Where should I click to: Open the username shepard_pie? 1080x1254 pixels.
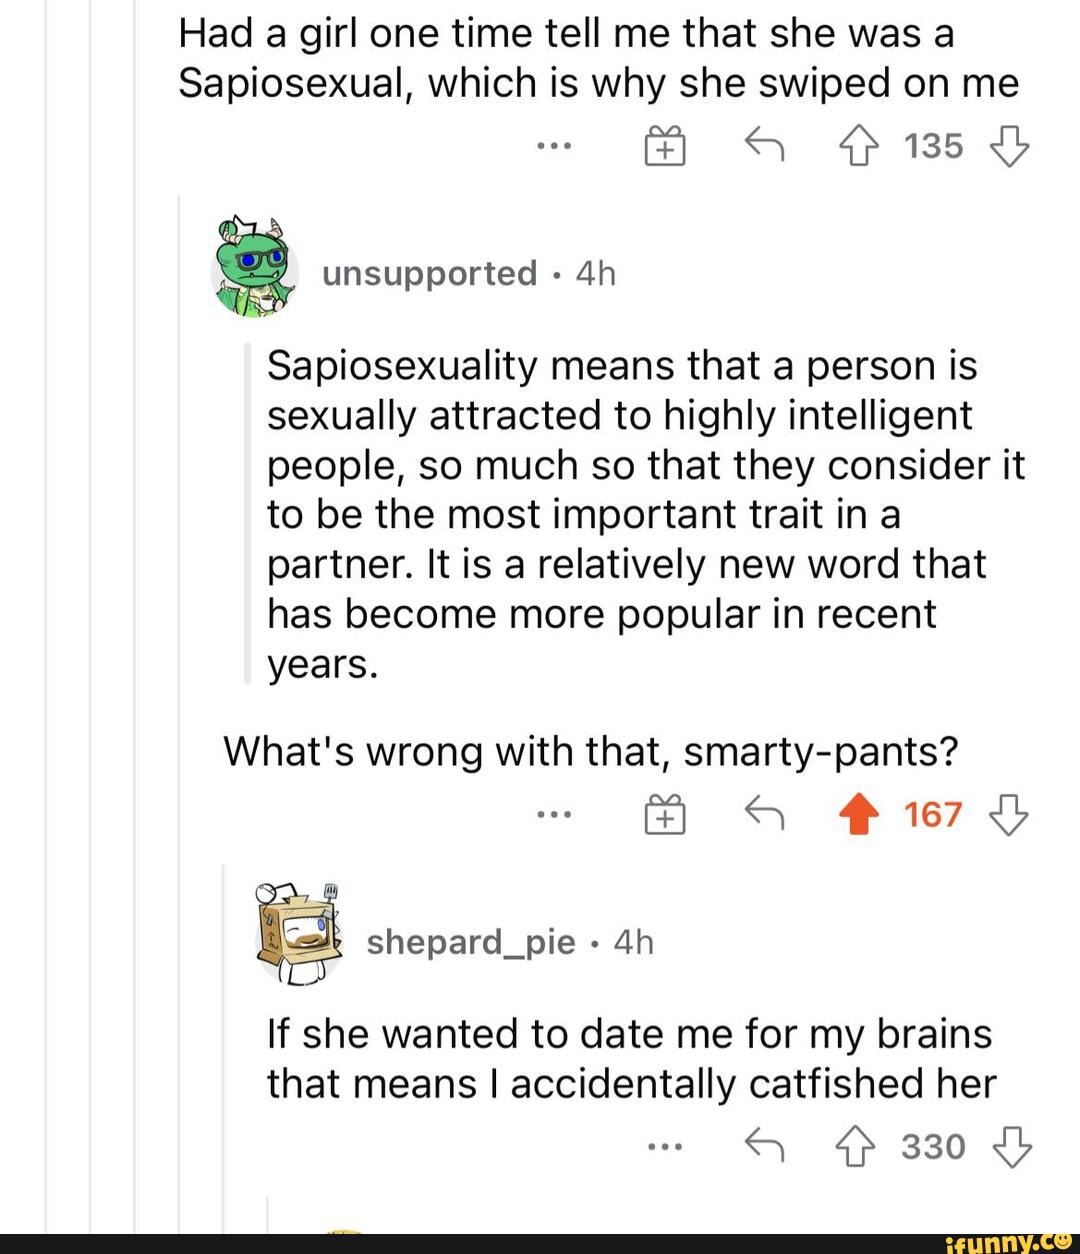tap(471, 941)
